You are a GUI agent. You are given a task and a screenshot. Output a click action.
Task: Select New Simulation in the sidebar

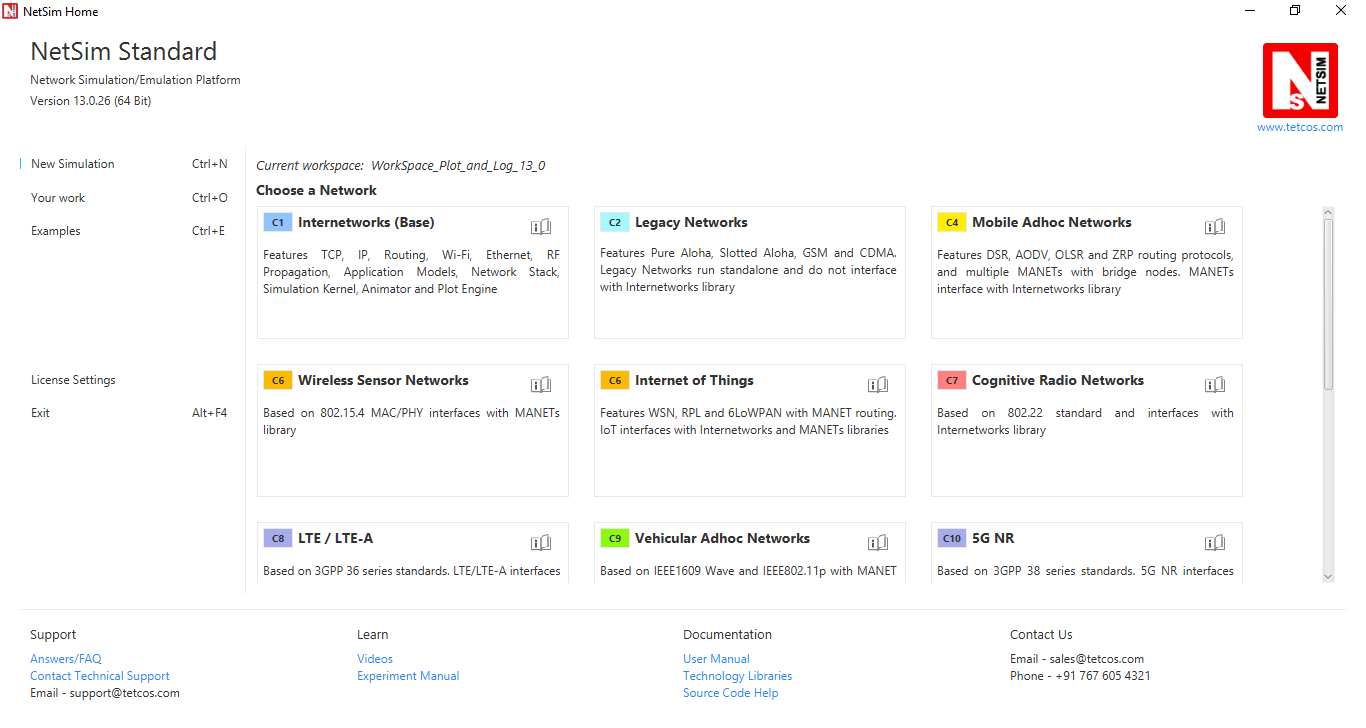tap(73, 164)
